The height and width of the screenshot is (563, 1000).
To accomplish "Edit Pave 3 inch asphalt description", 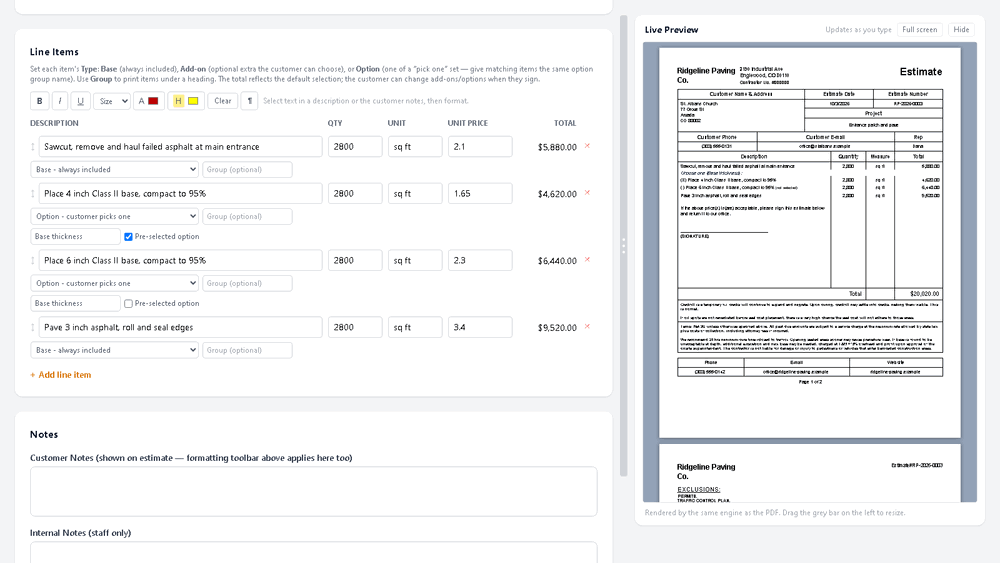I will tap(180, 328).
